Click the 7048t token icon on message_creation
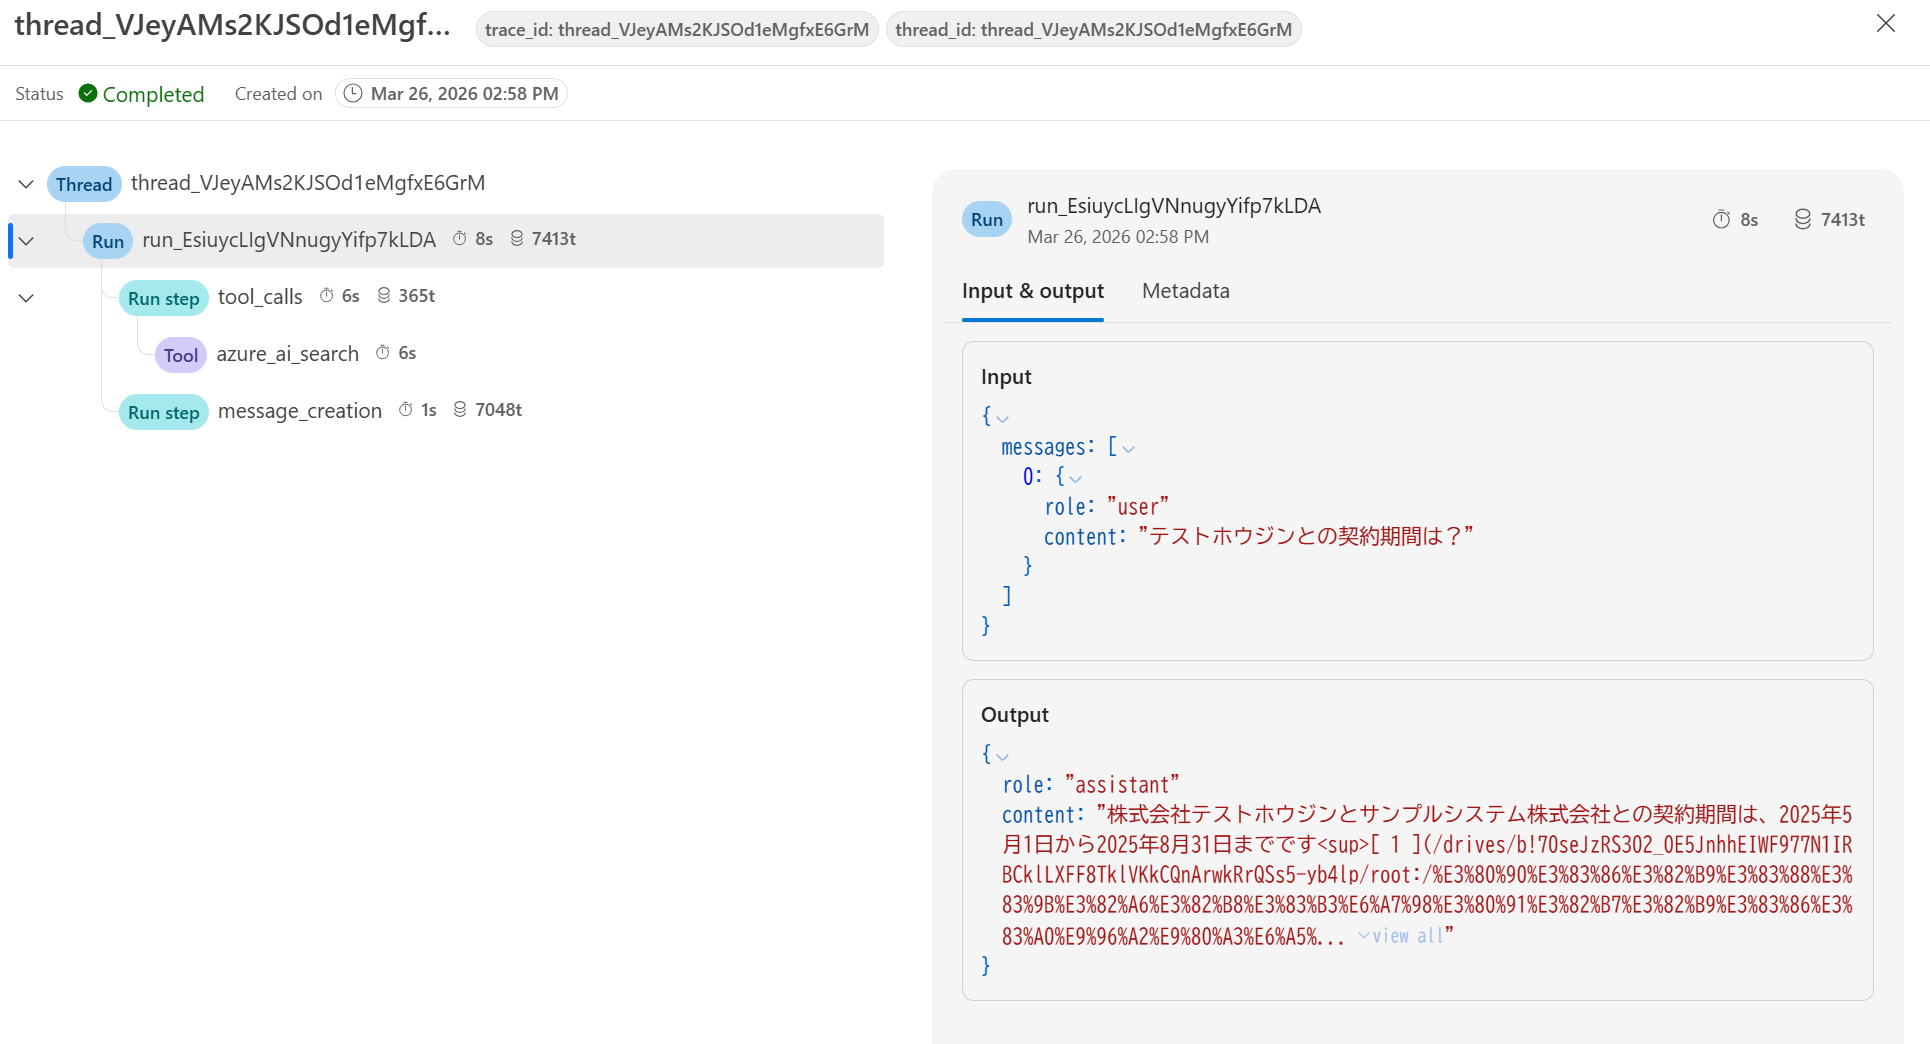 (460, 409)
